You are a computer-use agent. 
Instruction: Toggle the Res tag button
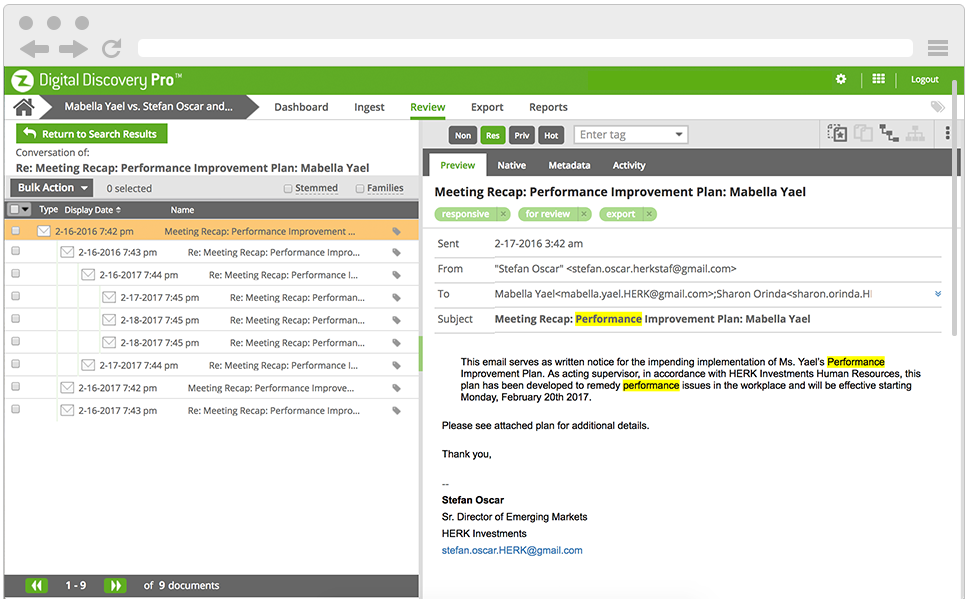(x=493, y=135)
